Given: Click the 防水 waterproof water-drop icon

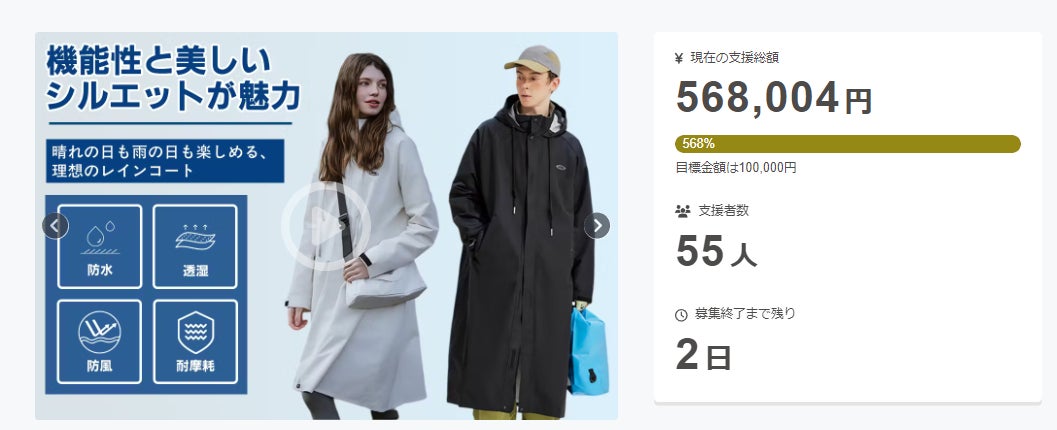Looking at the screenshot, I should point(100,247).
